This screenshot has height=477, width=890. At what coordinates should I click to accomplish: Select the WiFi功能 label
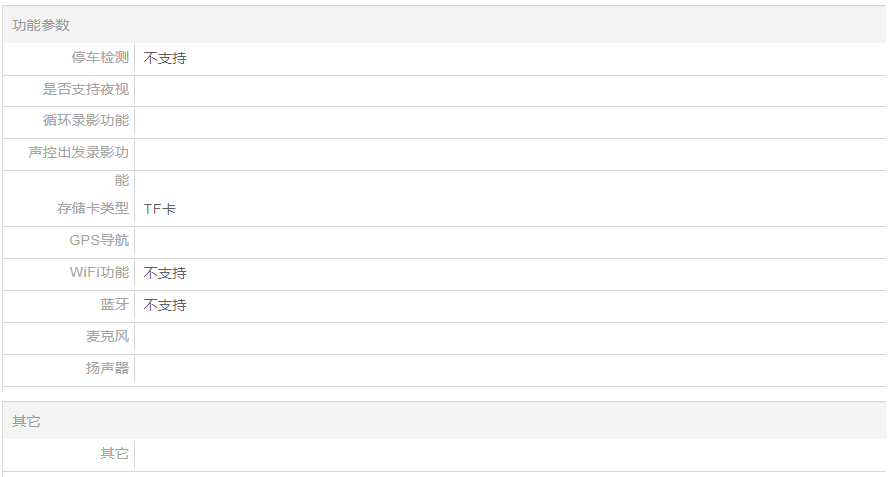coord(99,273)
